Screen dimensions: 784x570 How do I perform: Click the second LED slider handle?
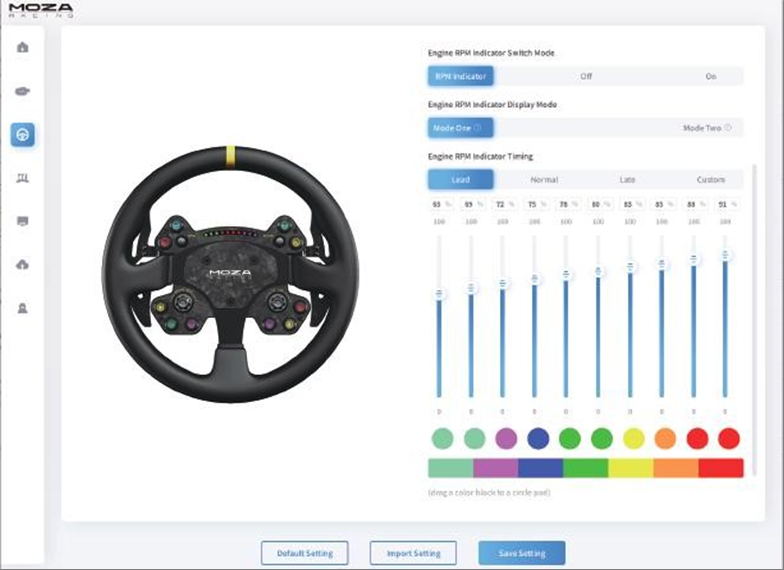[x=470, y=288]
